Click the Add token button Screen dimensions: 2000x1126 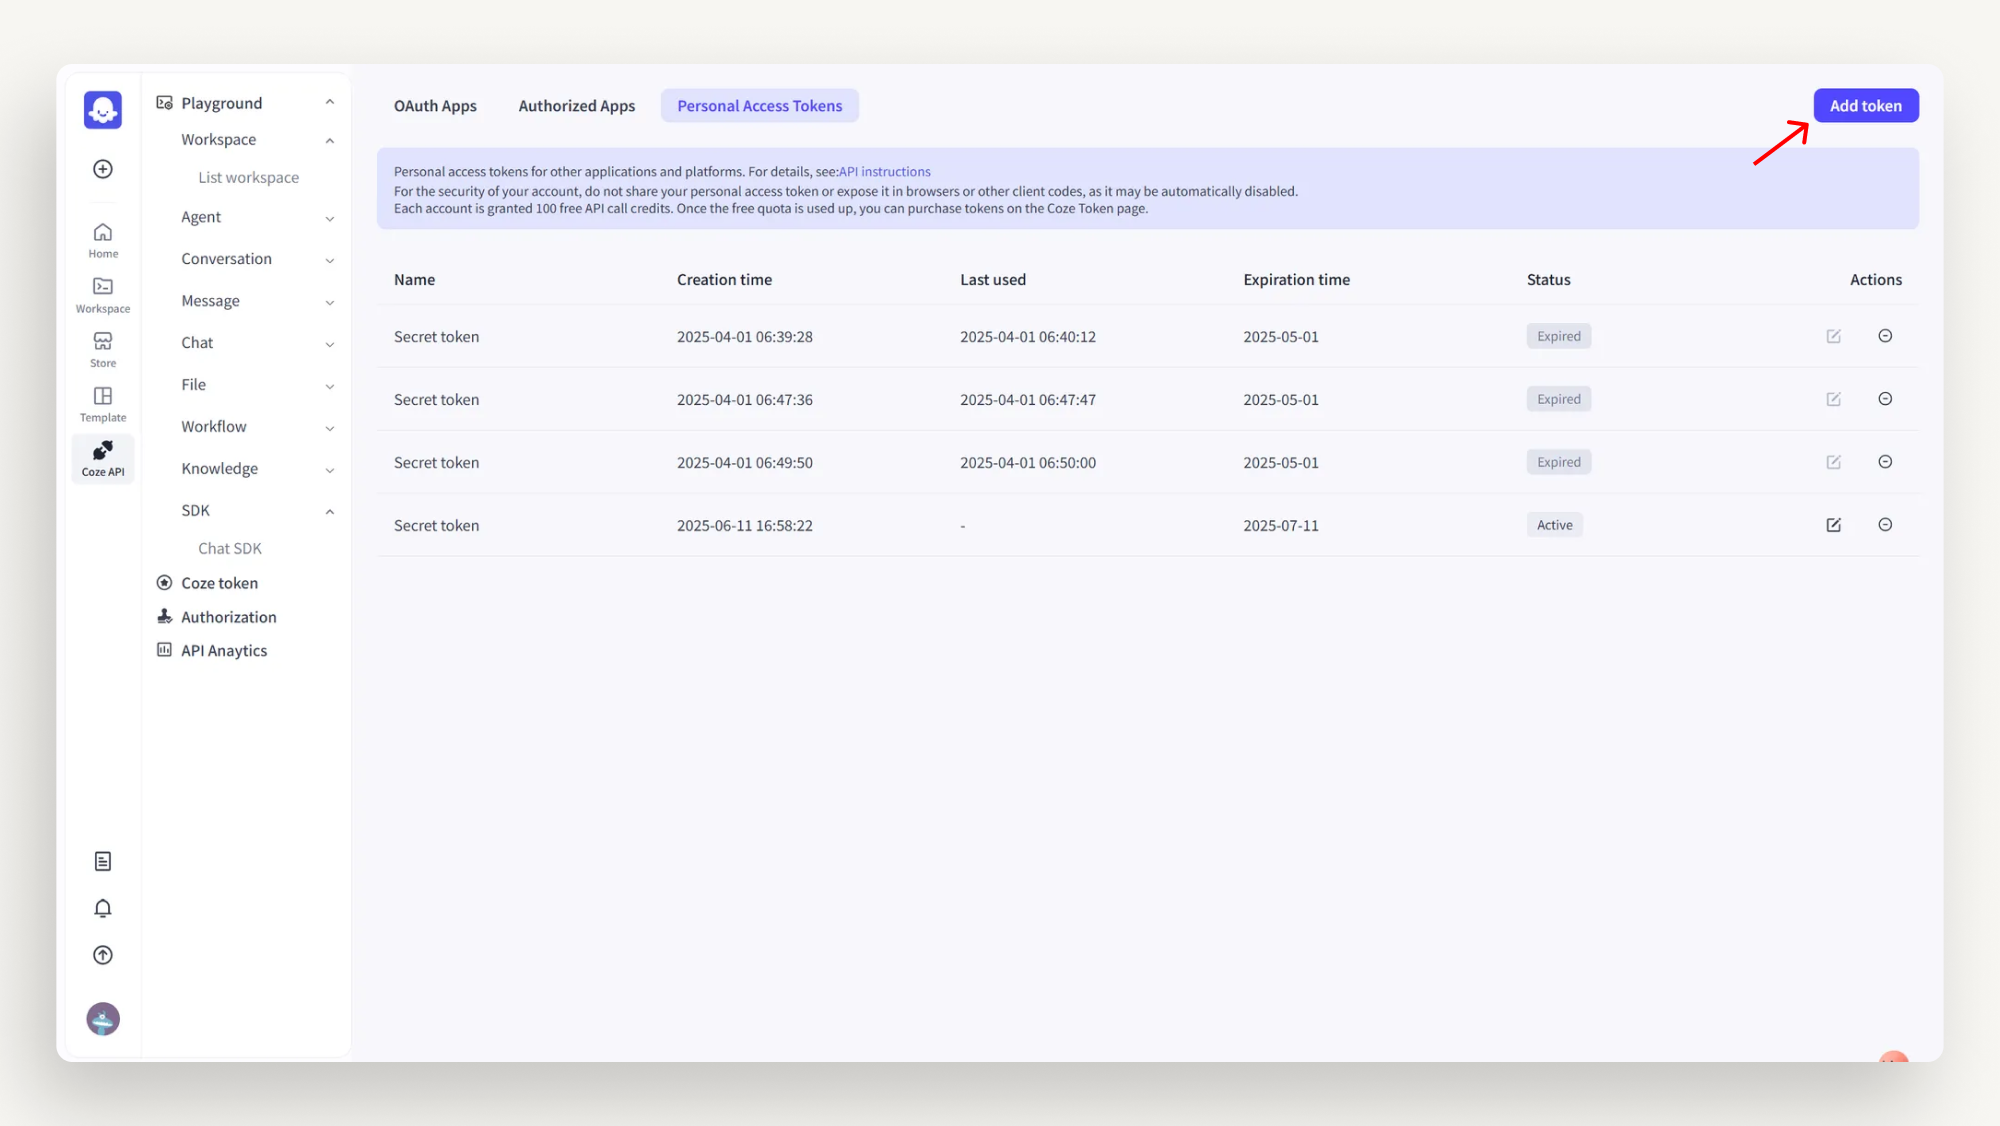pyautogui.click(x=1865, y=105)
